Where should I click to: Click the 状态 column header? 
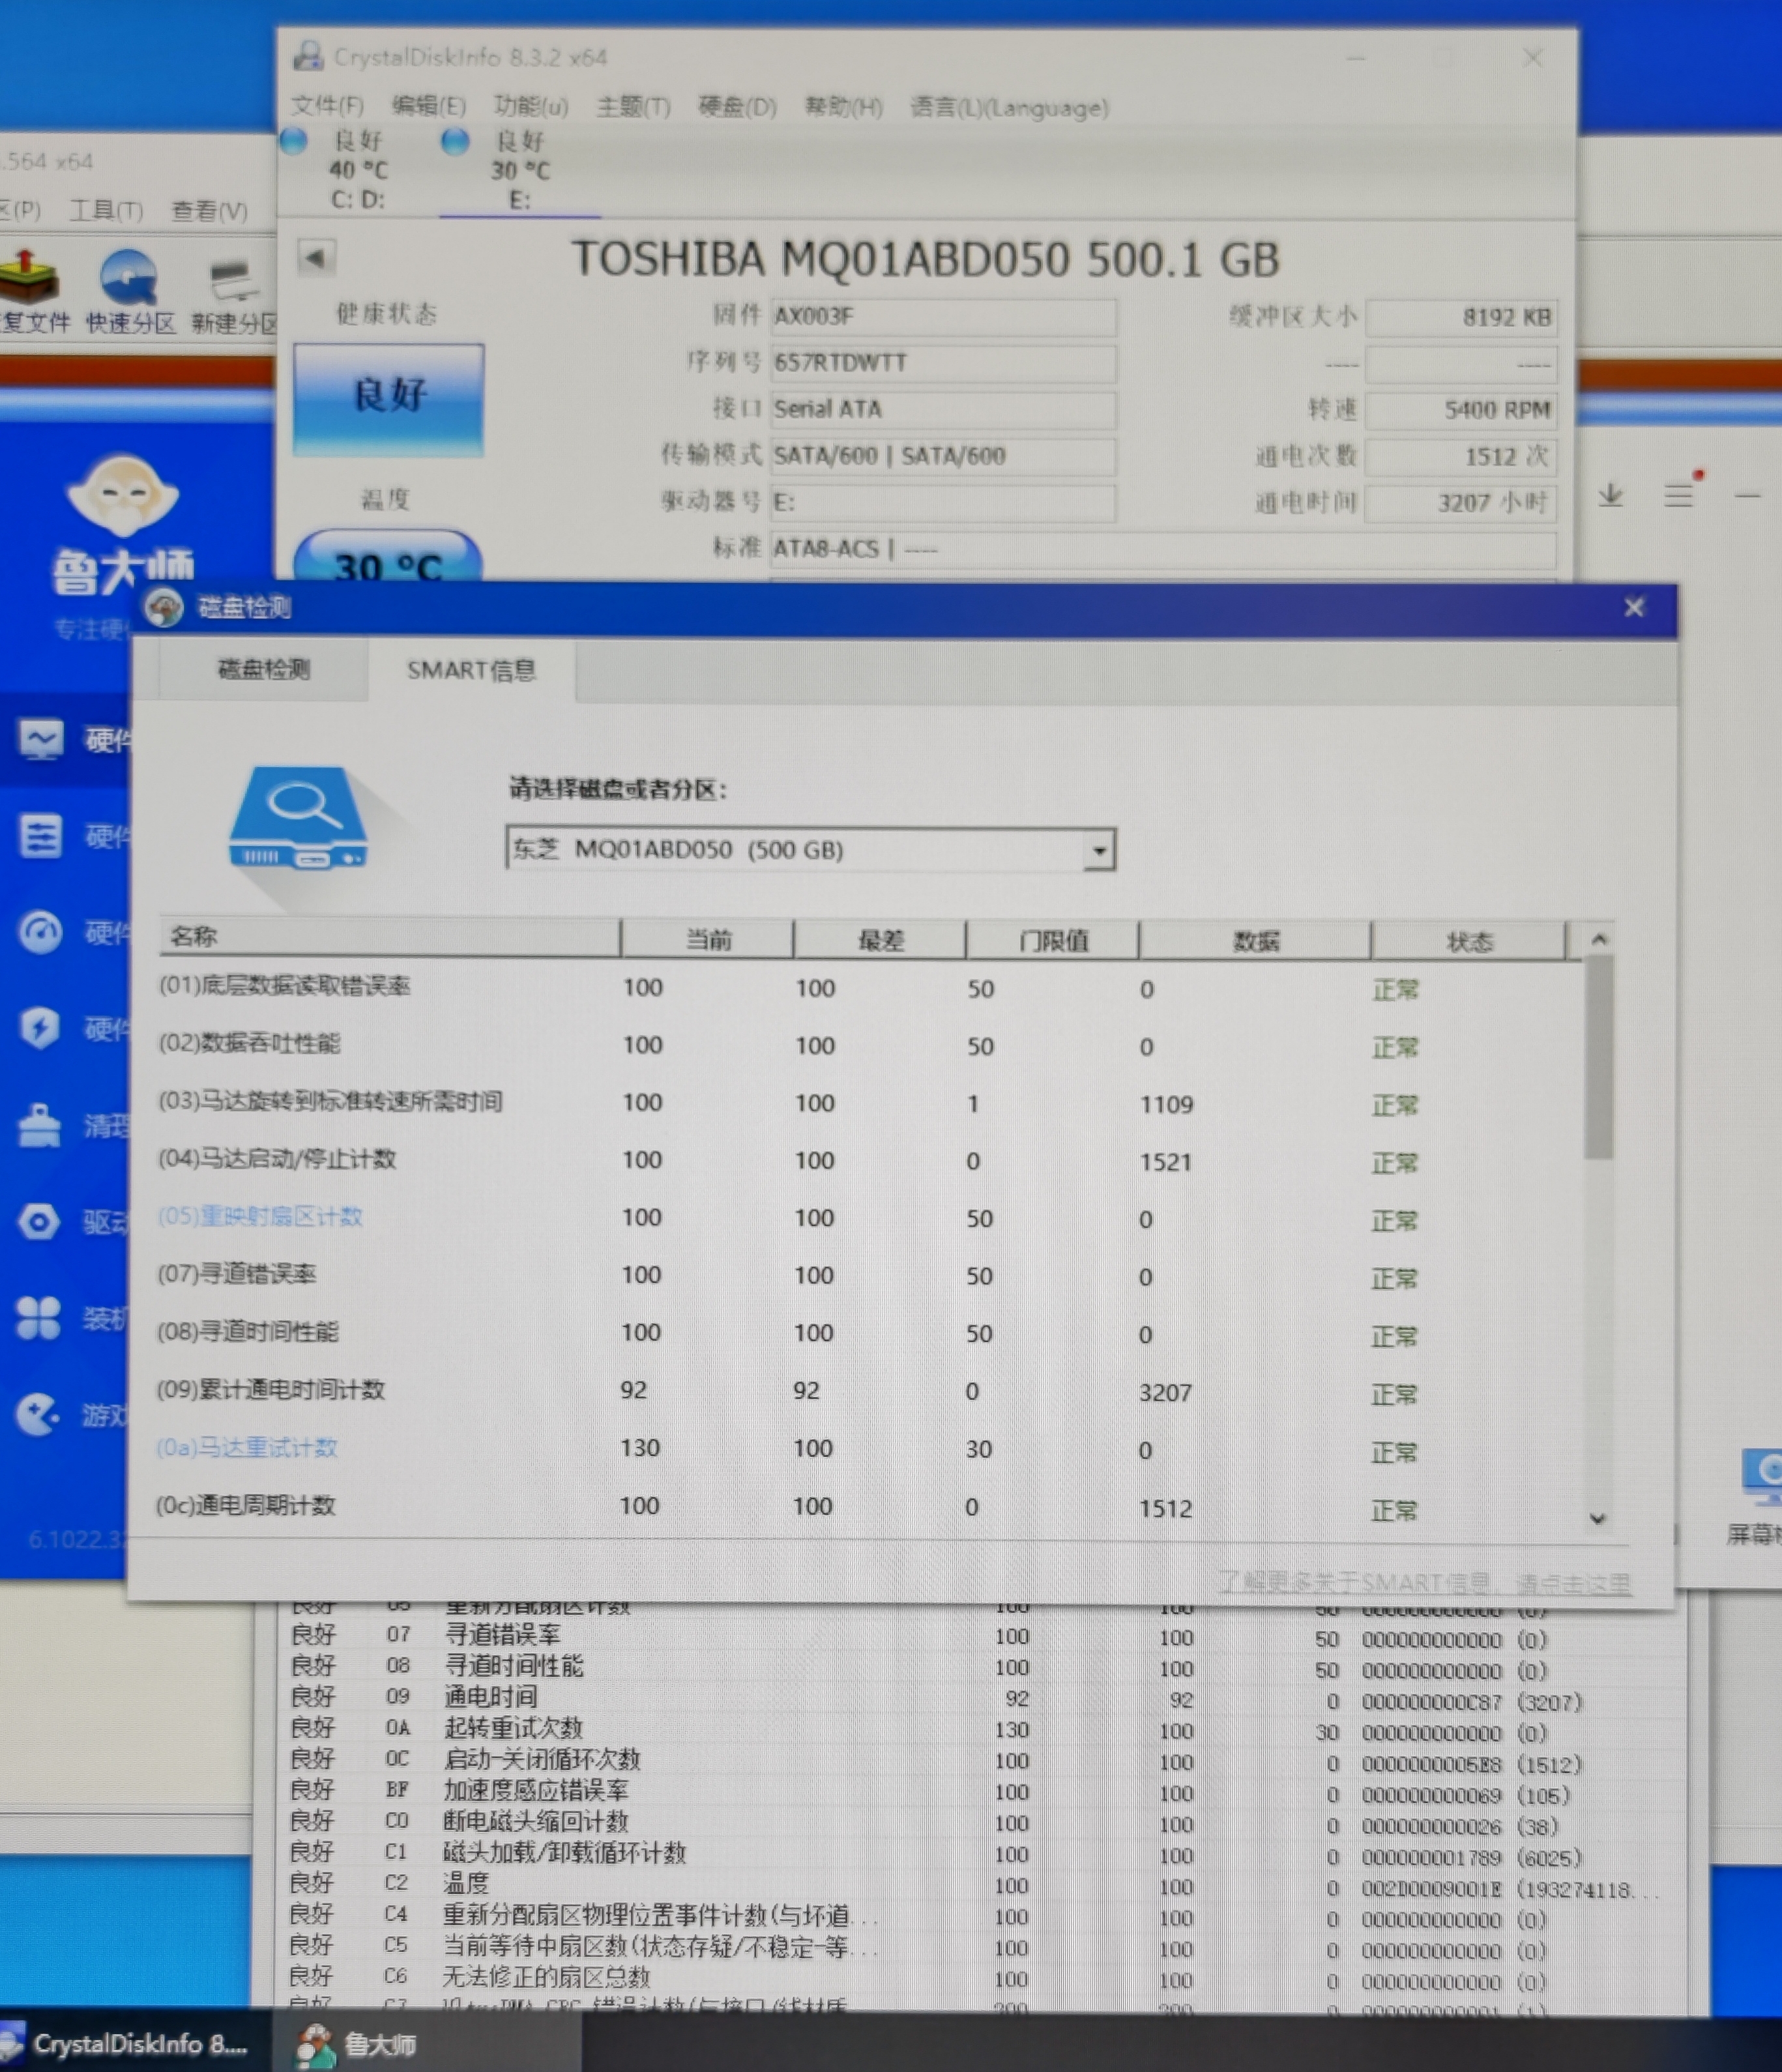pos(1469,942)
